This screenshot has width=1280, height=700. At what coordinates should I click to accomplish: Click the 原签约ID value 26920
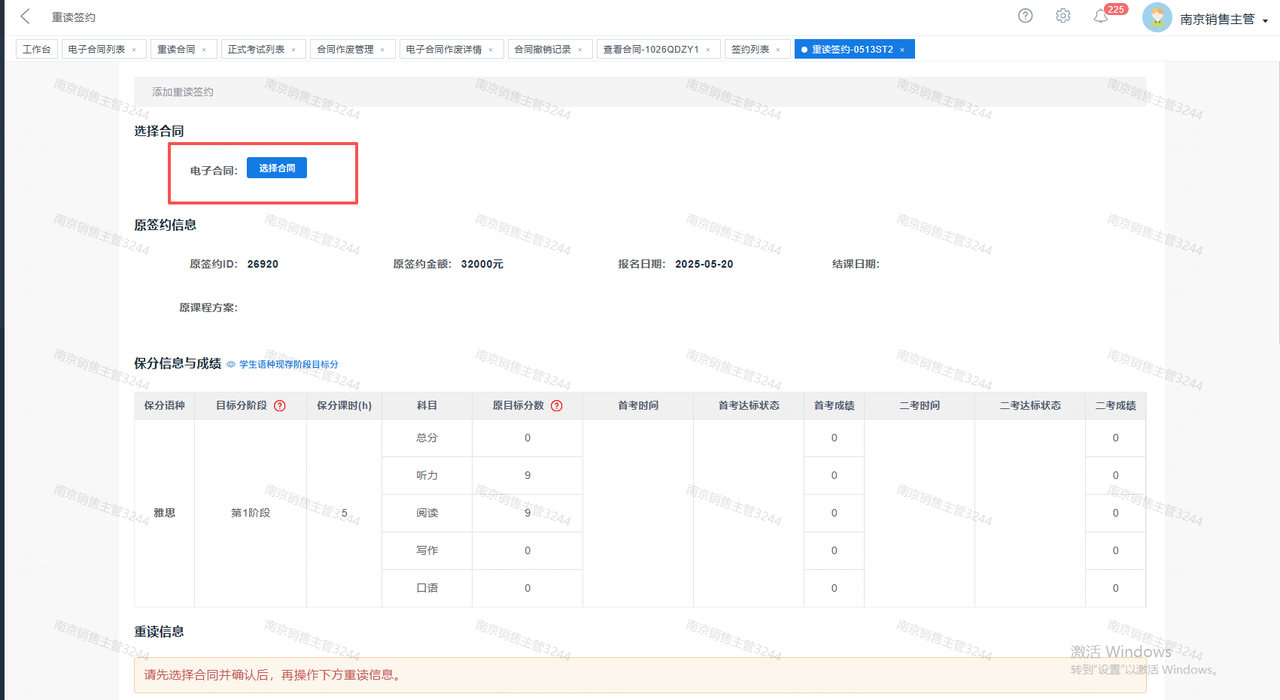pos(263,264)
